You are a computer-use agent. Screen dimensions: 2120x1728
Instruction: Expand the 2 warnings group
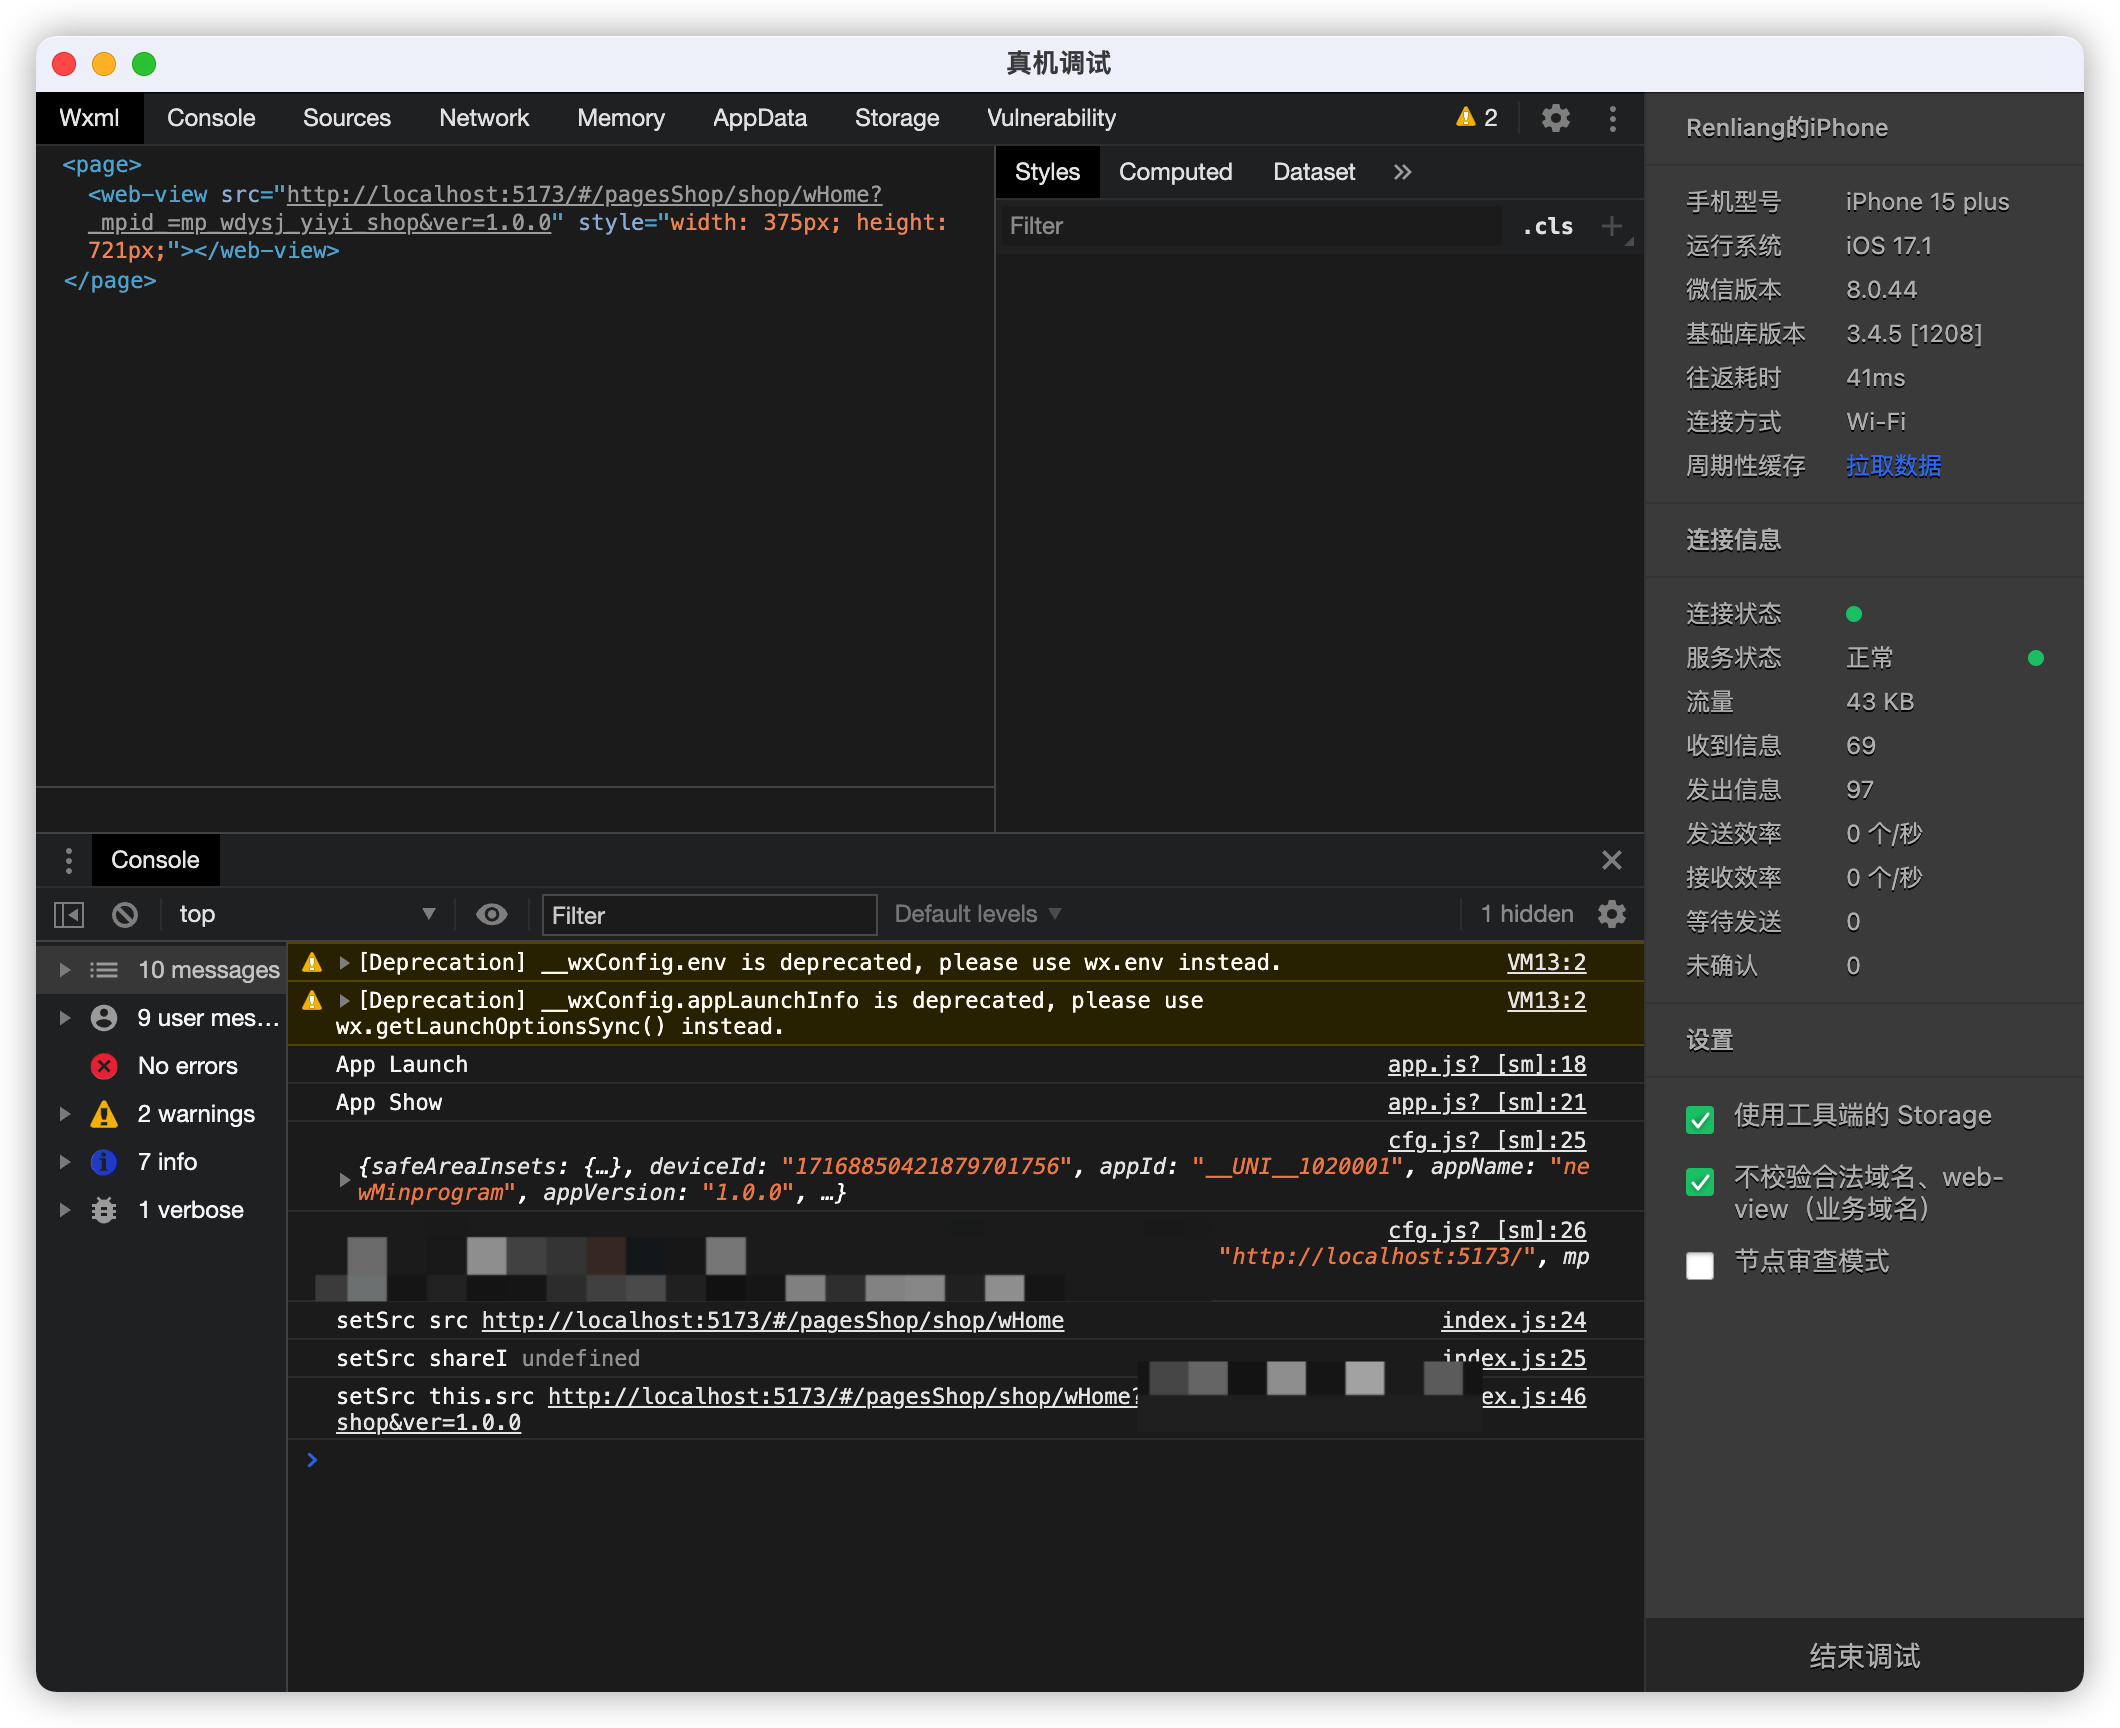[65, 1114]
